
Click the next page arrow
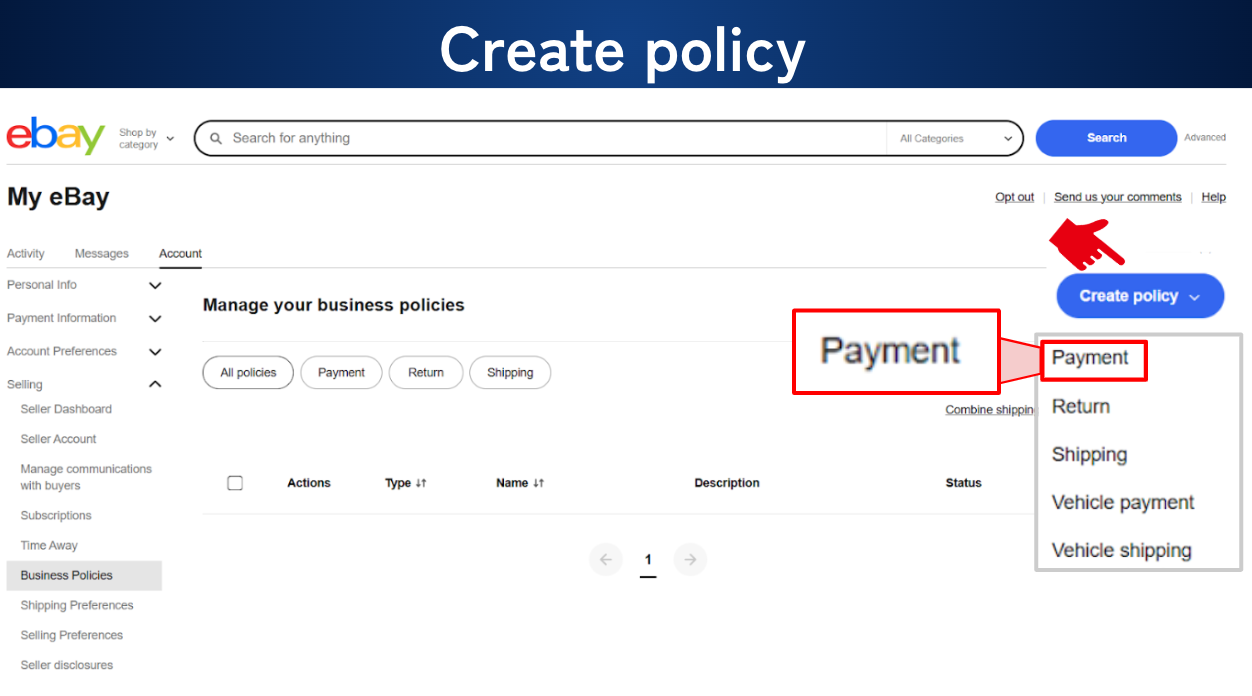690,560
